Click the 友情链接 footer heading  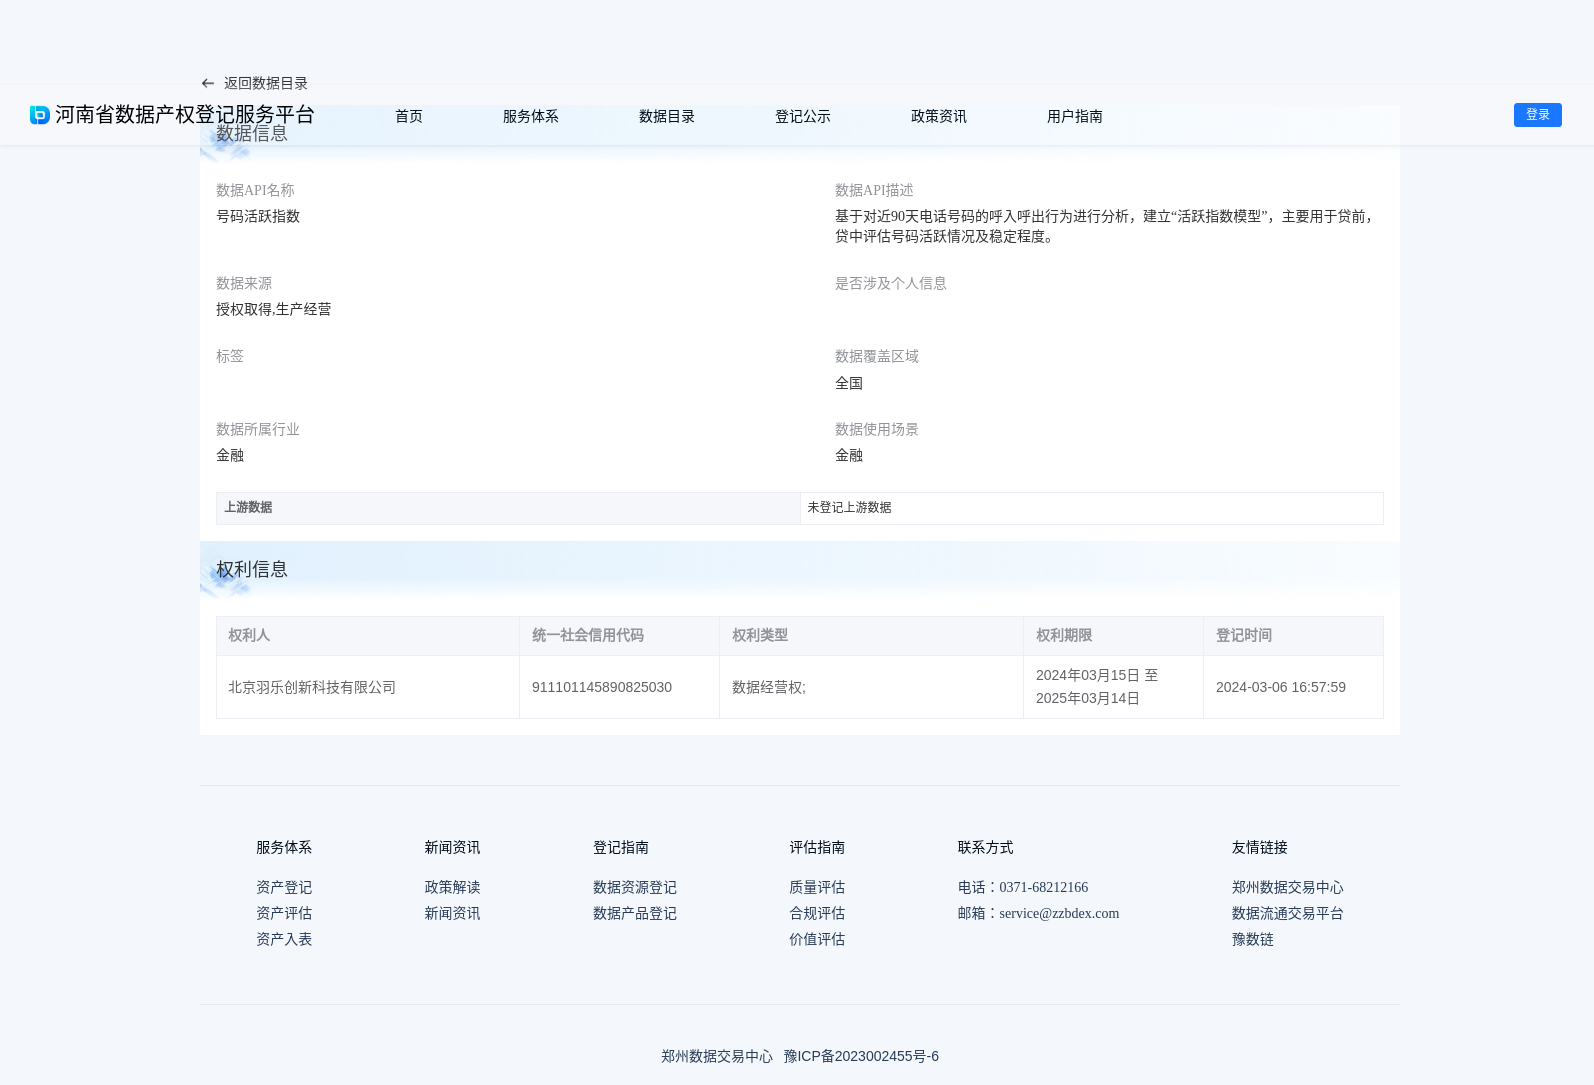pos(1260,848)
